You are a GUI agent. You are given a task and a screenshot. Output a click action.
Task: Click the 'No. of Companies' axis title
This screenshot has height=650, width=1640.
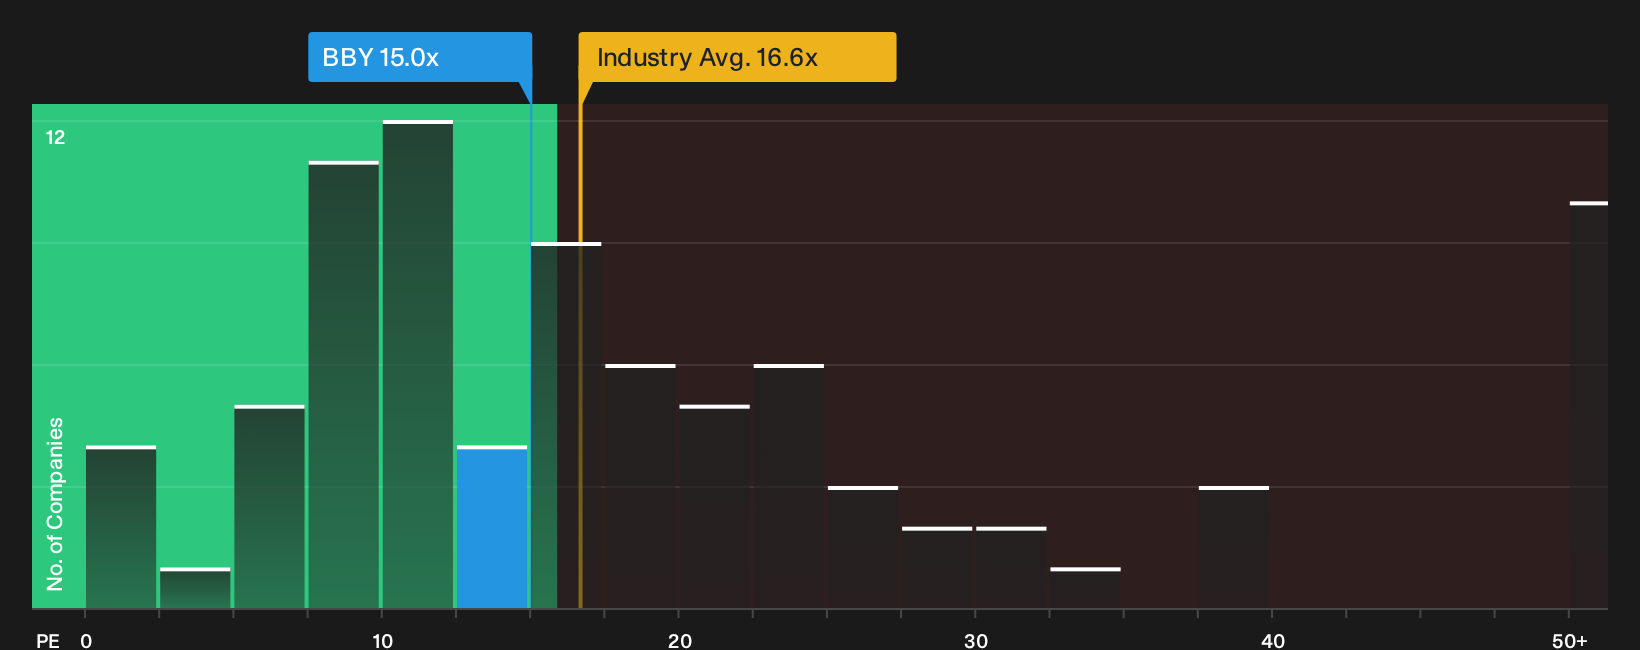[x=55, y=504]
